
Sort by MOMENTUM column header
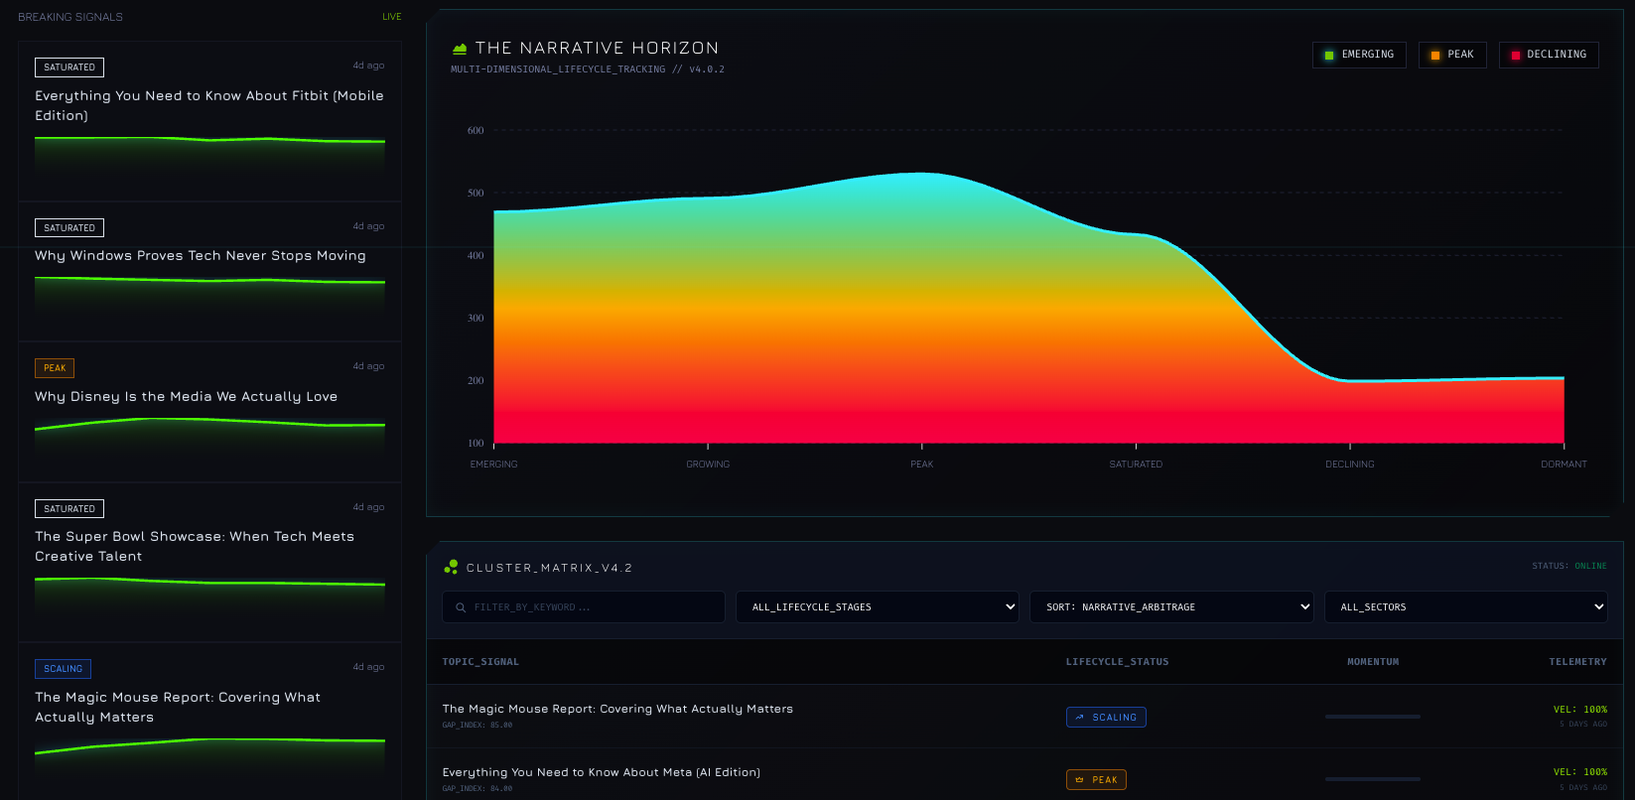(1373, 662)
